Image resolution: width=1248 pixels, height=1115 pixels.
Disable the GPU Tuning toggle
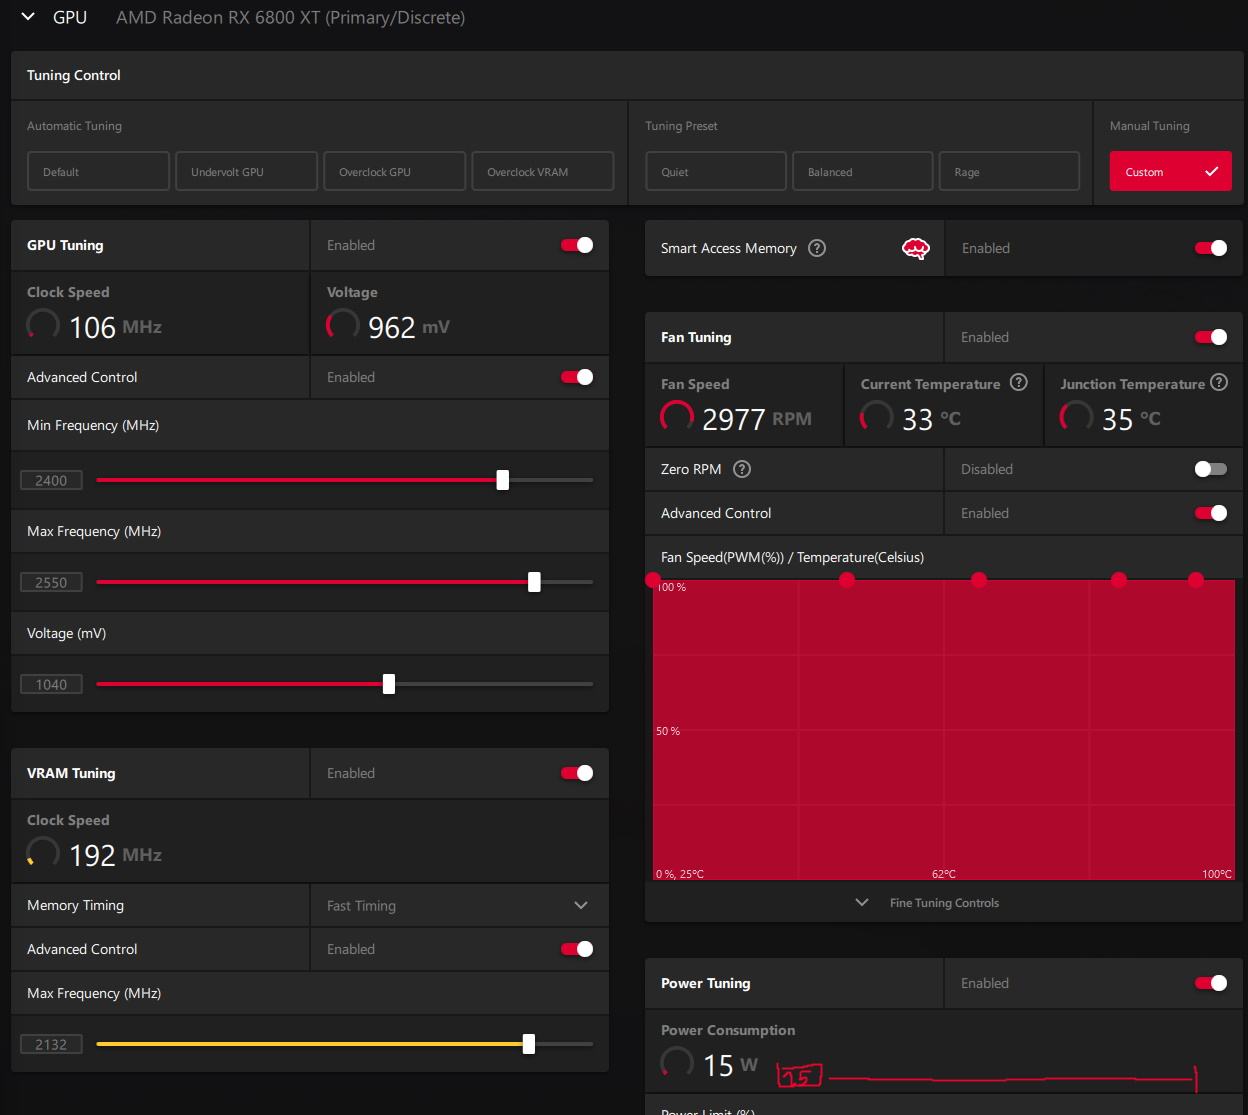[x=577, y=245]
